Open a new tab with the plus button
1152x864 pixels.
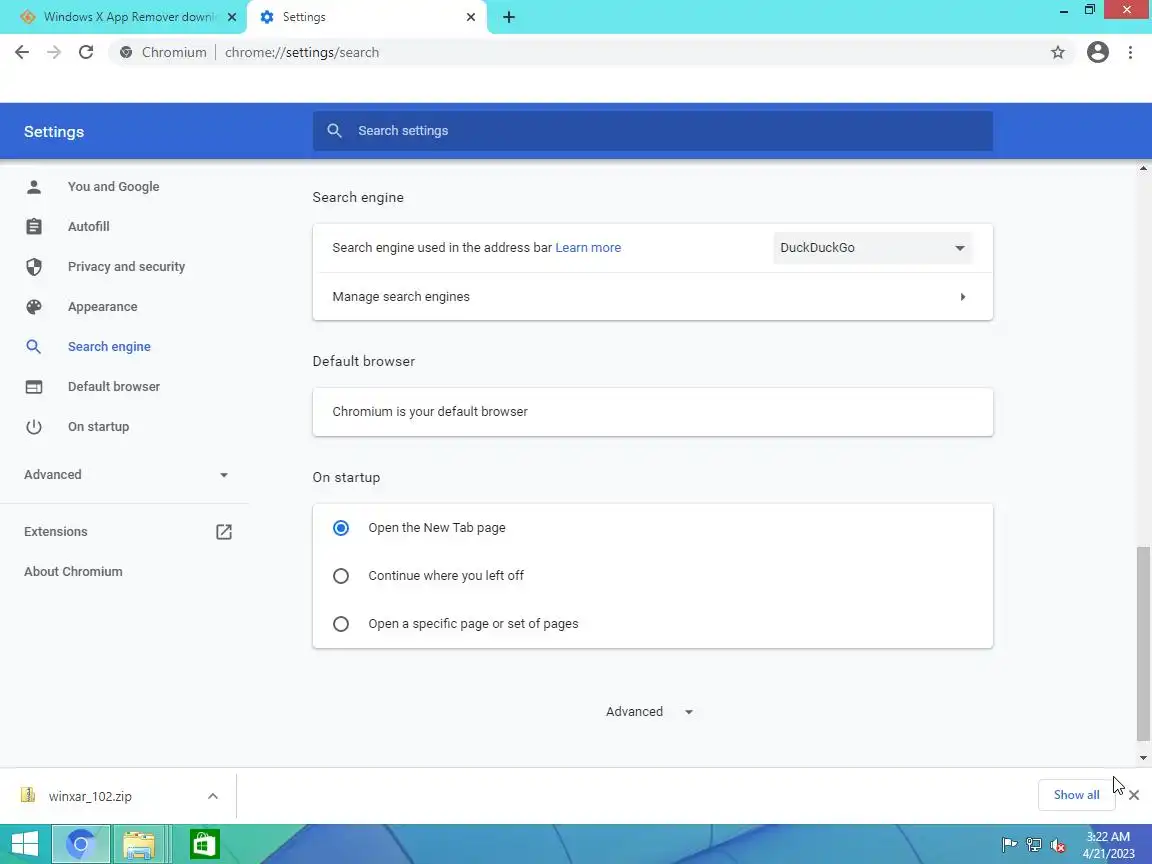pyautogui.click(x=508, y=17)
